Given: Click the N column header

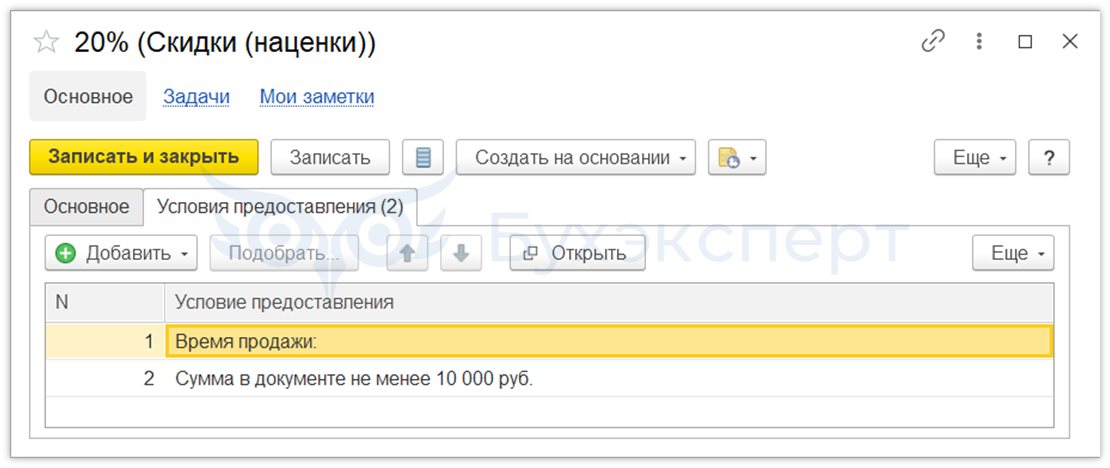Looking at the screenshot, I should point(105,302).
